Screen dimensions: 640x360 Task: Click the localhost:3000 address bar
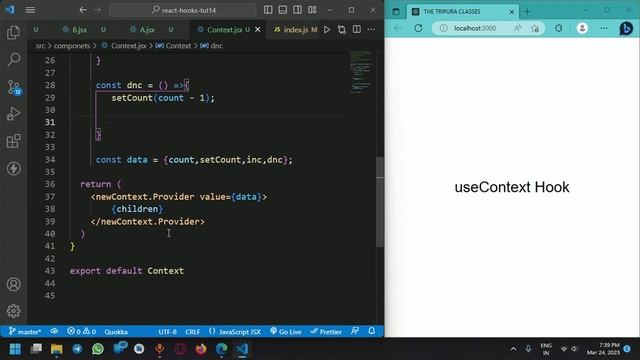476,28
